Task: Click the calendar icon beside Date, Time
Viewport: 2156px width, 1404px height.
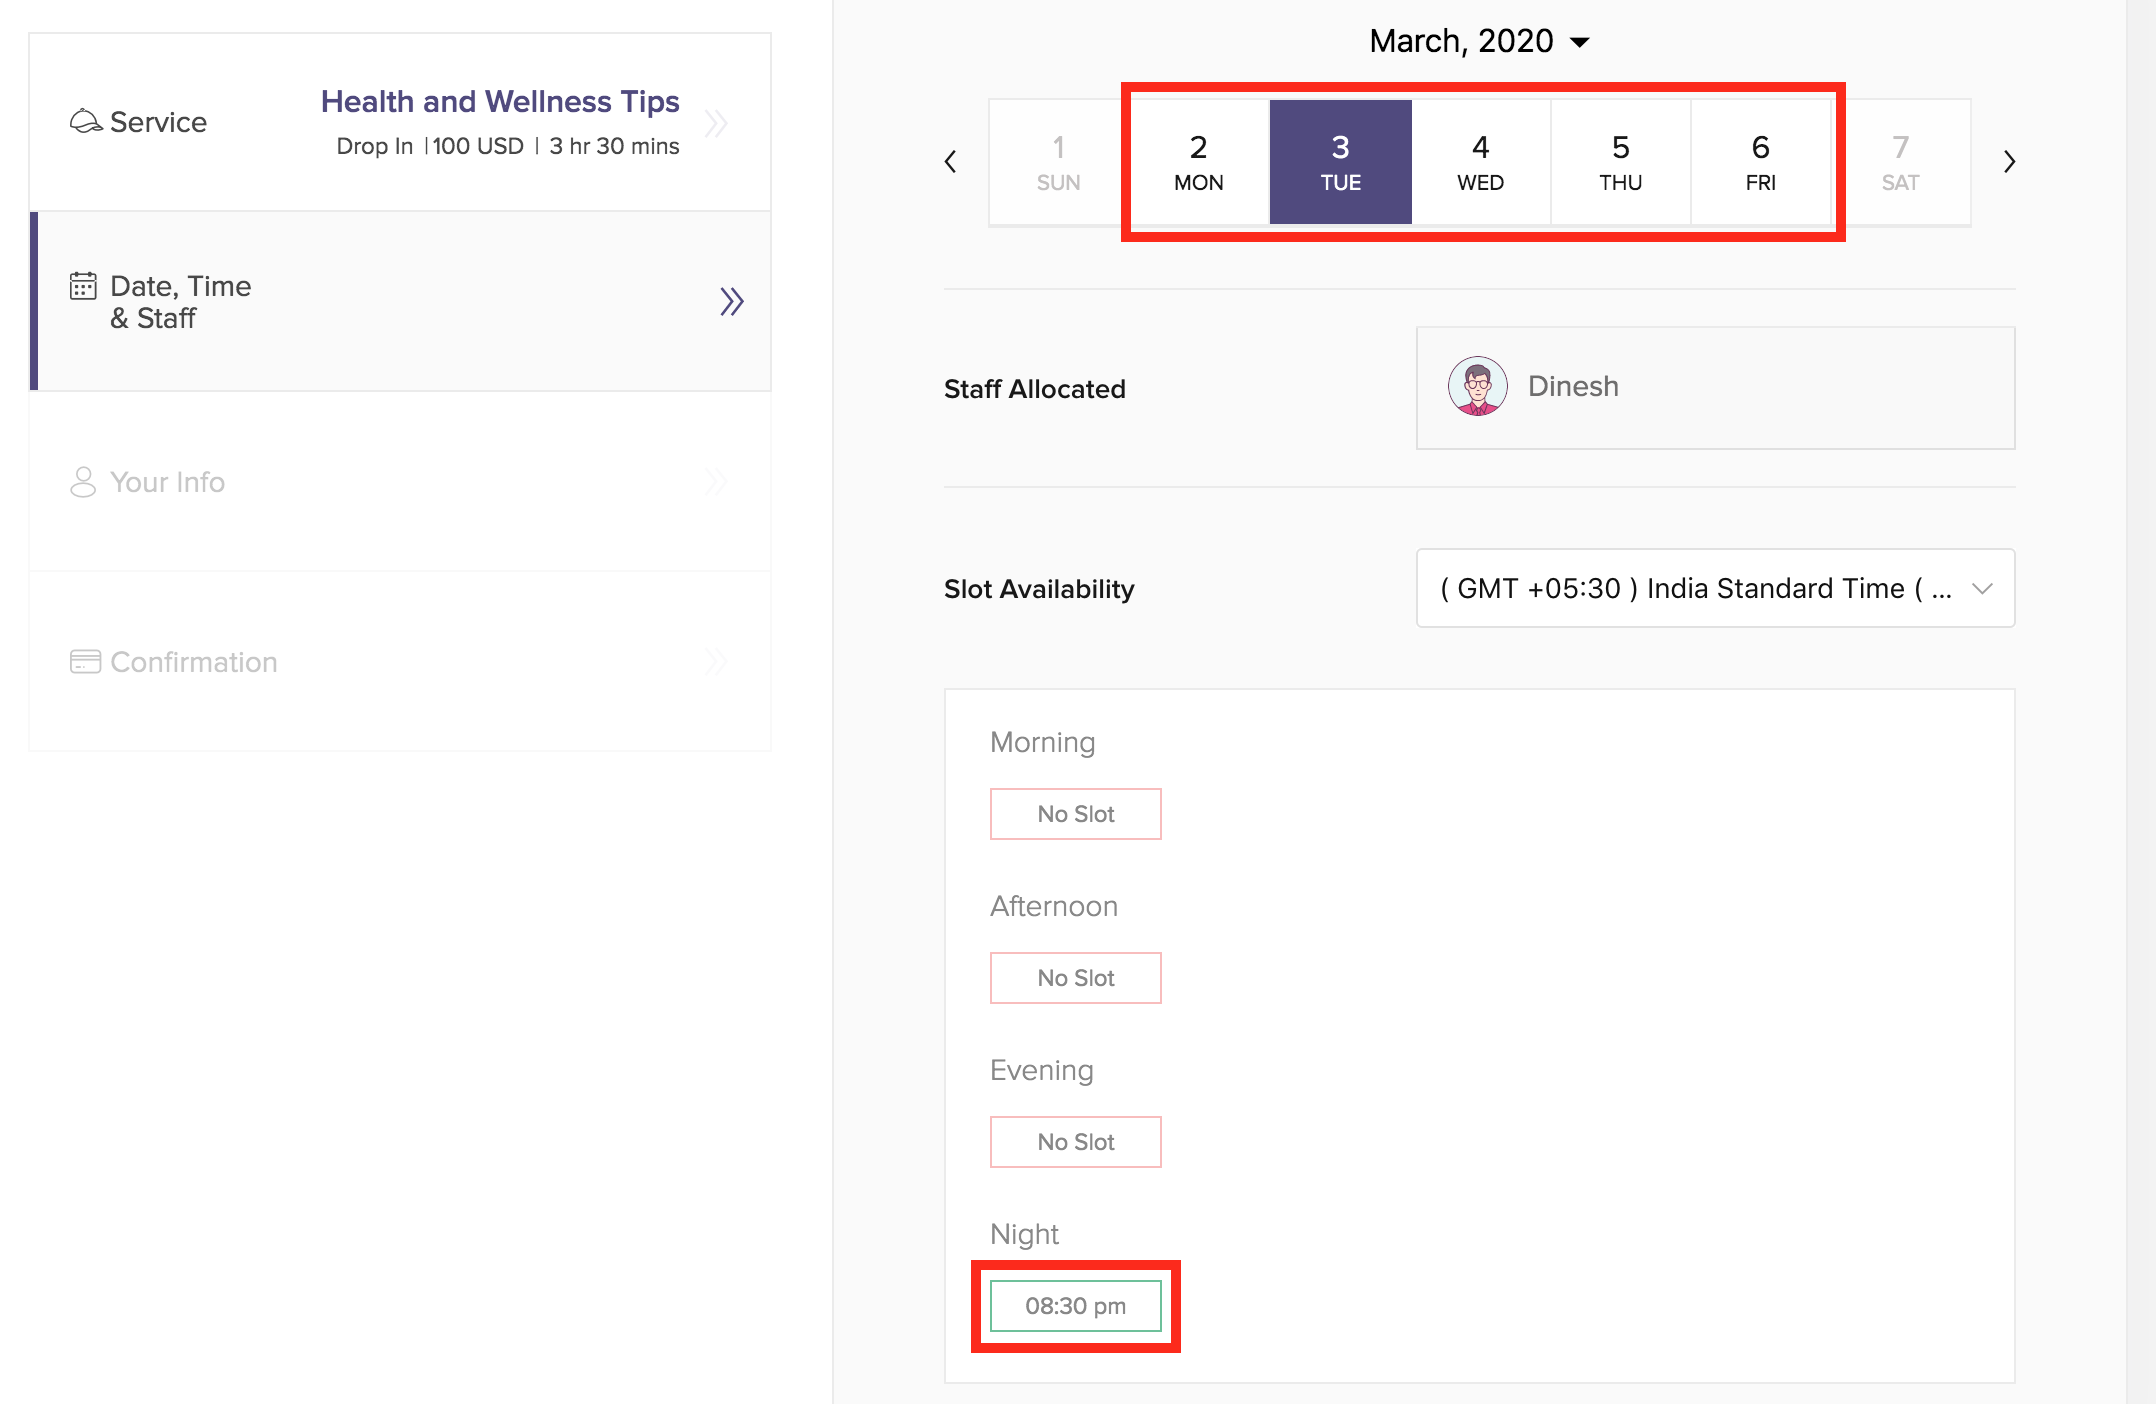Action: coord(83,286)
